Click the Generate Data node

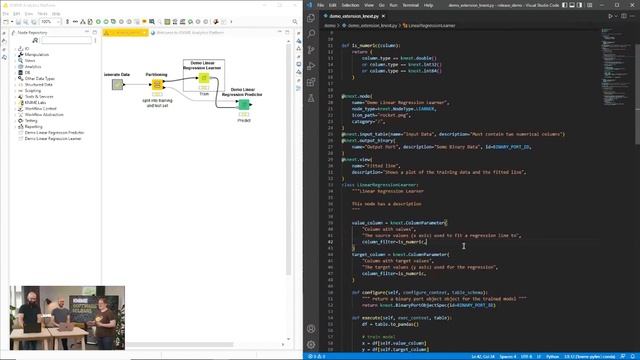(x=118, y=84)
